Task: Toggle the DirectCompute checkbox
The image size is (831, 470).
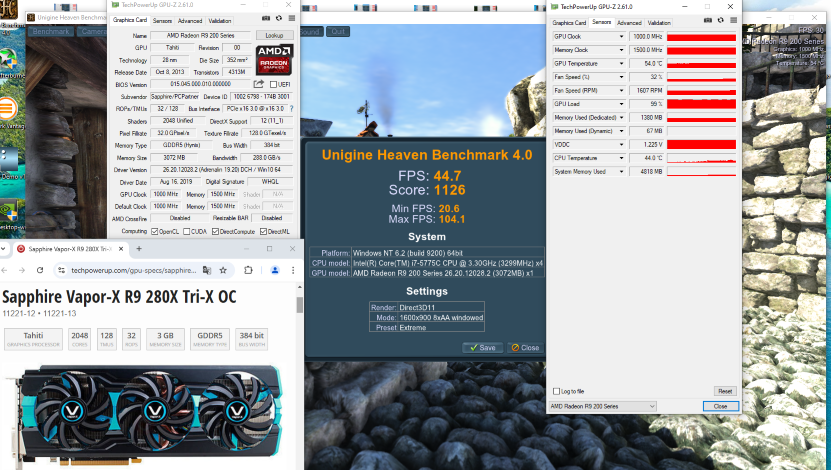Action: (215, 232)
